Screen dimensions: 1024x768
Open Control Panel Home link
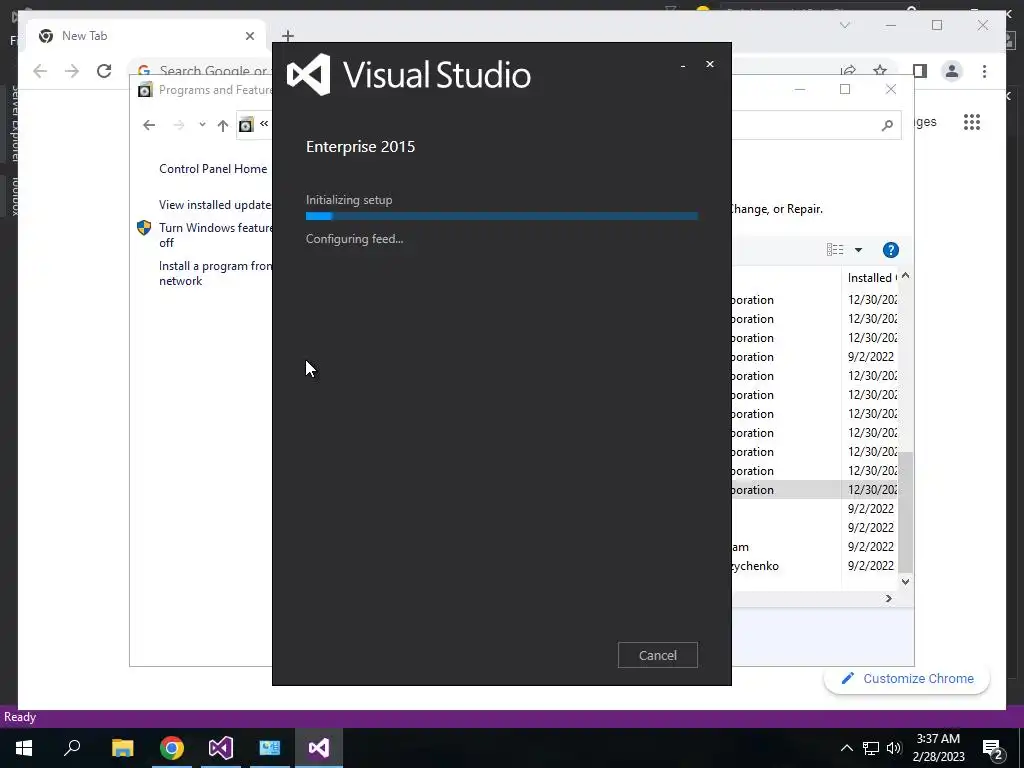click(213, 168)
